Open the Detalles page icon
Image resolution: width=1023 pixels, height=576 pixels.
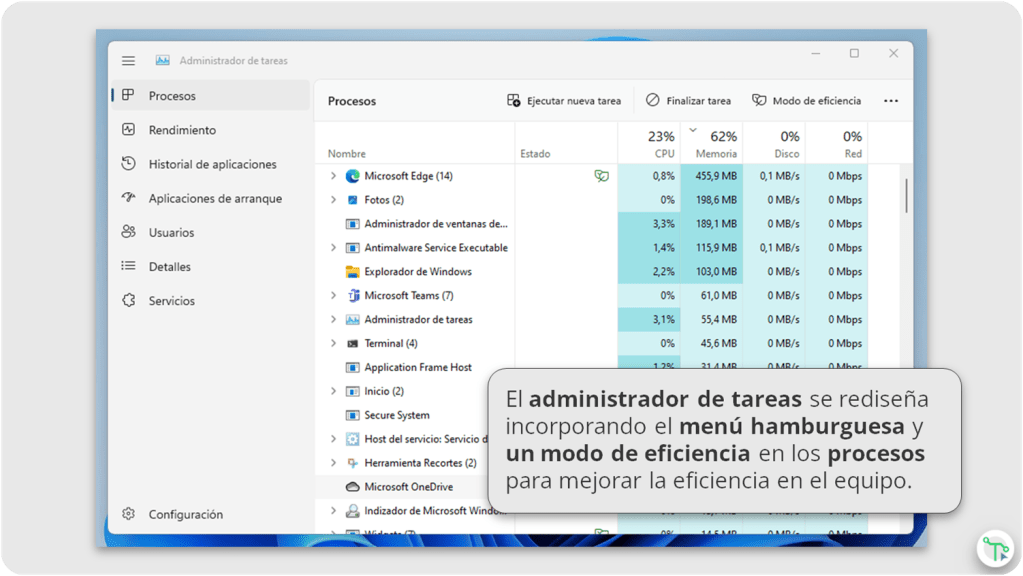pos(128,266)
